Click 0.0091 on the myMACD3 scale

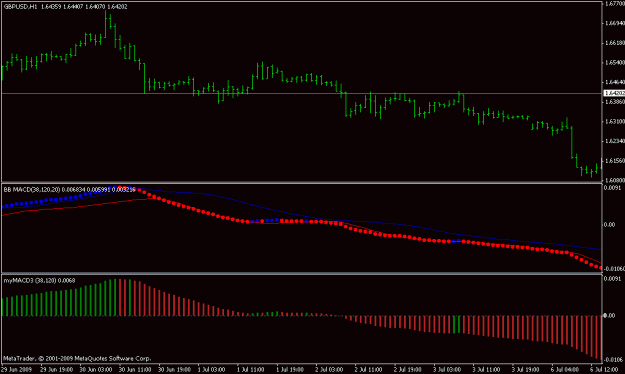[612, 278]
